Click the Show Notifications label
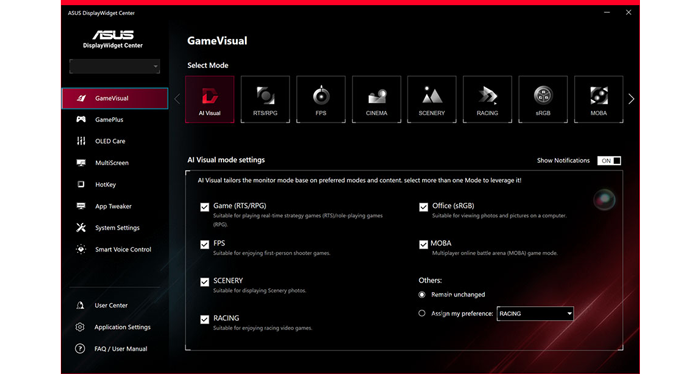Viewport: 700px width, 374px height. (563, 161)
